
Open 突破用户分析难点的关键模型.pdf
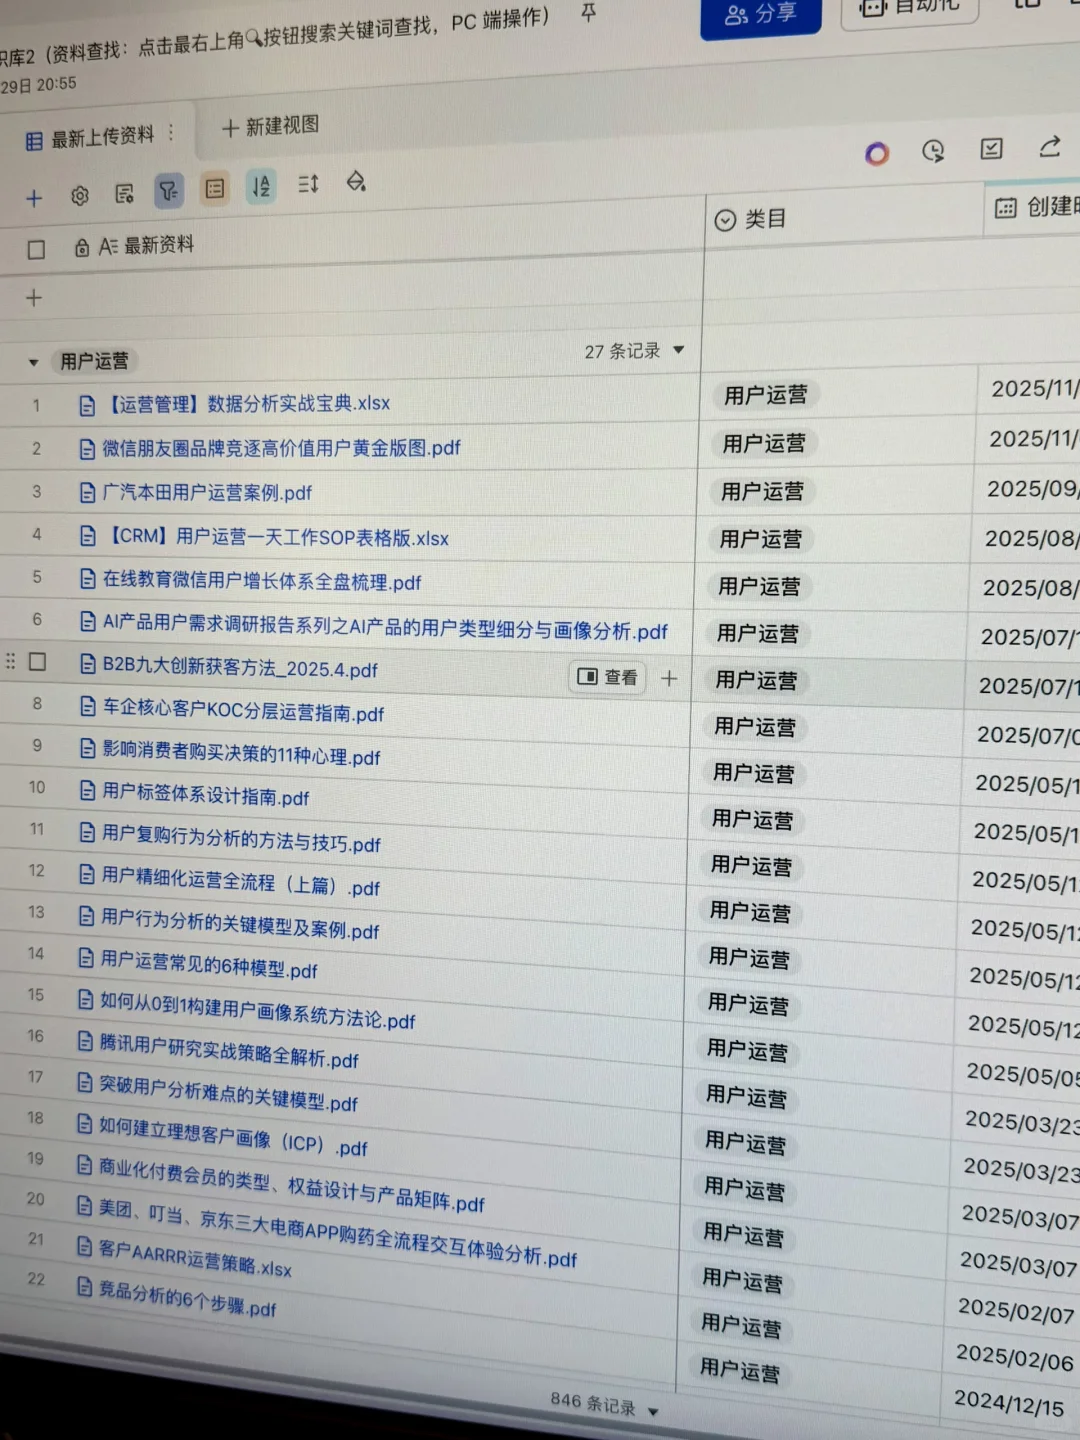tap(227, 1093)
